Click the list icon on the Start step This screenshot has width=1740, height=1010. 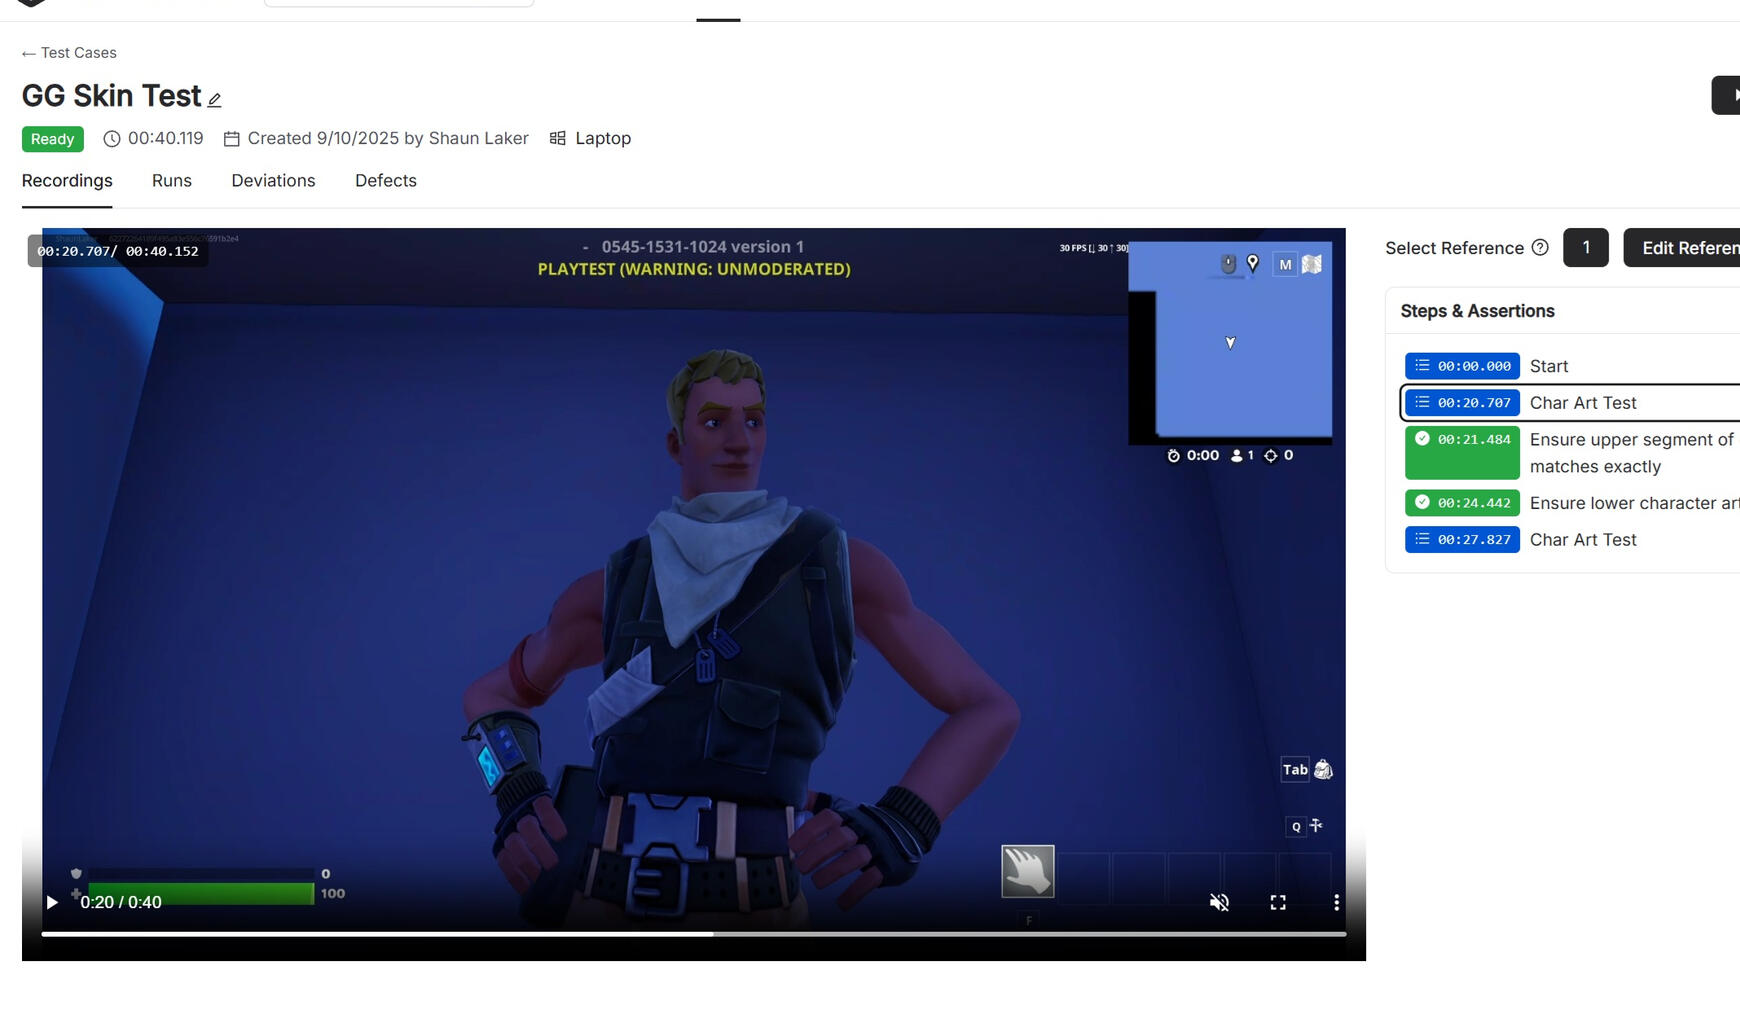click(x=1421, y=365)
